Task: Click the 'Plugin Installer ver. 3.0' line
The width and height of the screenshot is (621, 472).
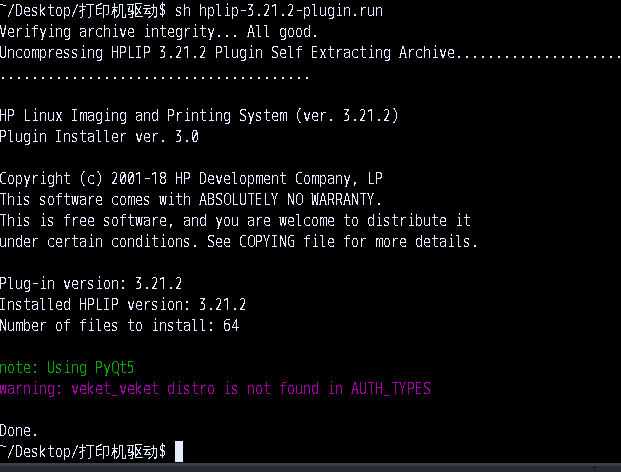Action: point(99,137)
